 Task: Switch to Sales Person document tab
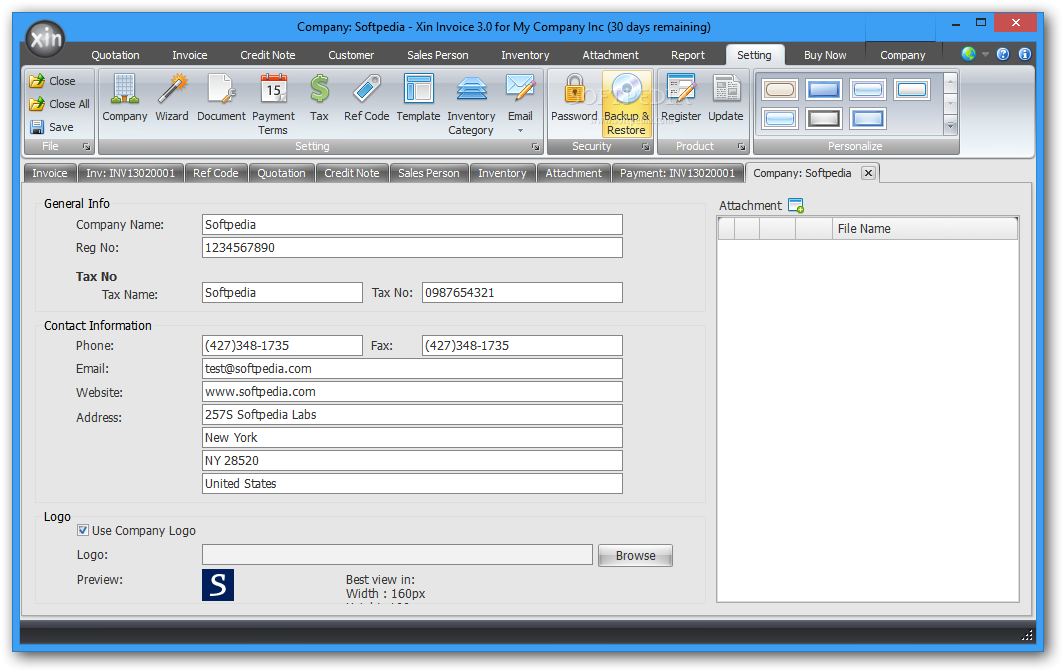[x=428, y=173]
